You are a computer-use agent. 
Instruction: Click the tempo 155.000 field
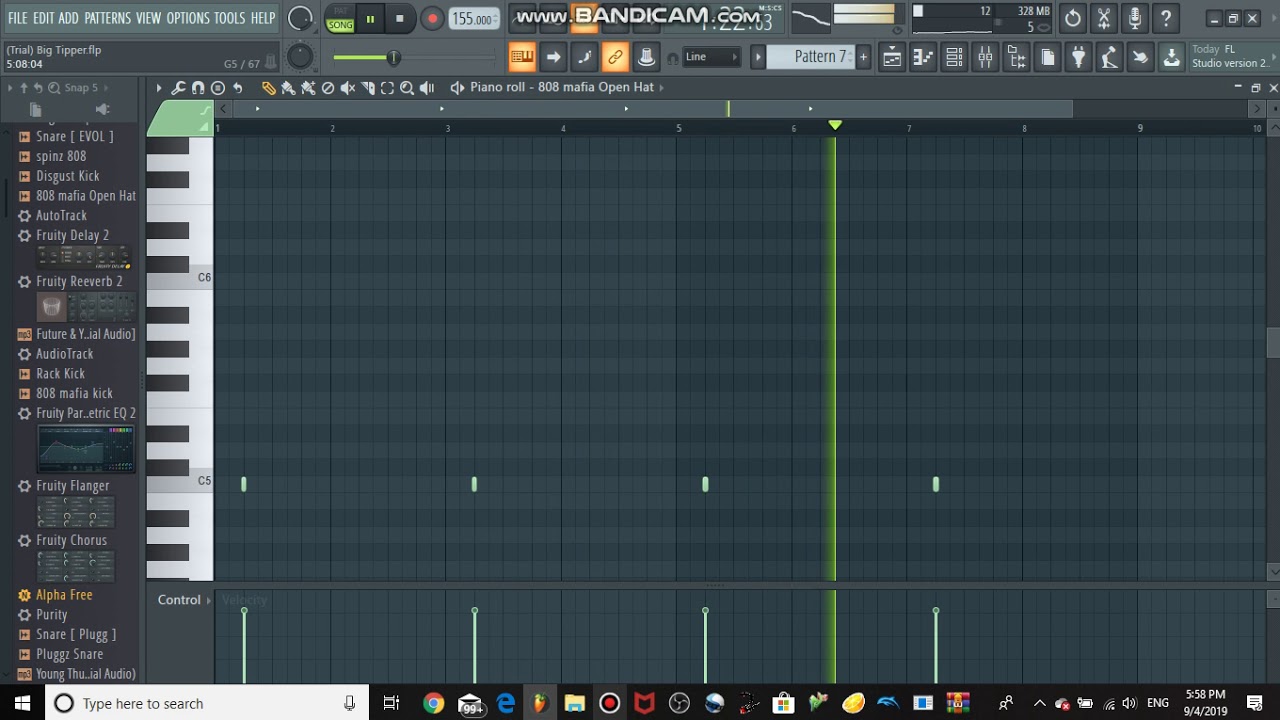click(473, 19)
